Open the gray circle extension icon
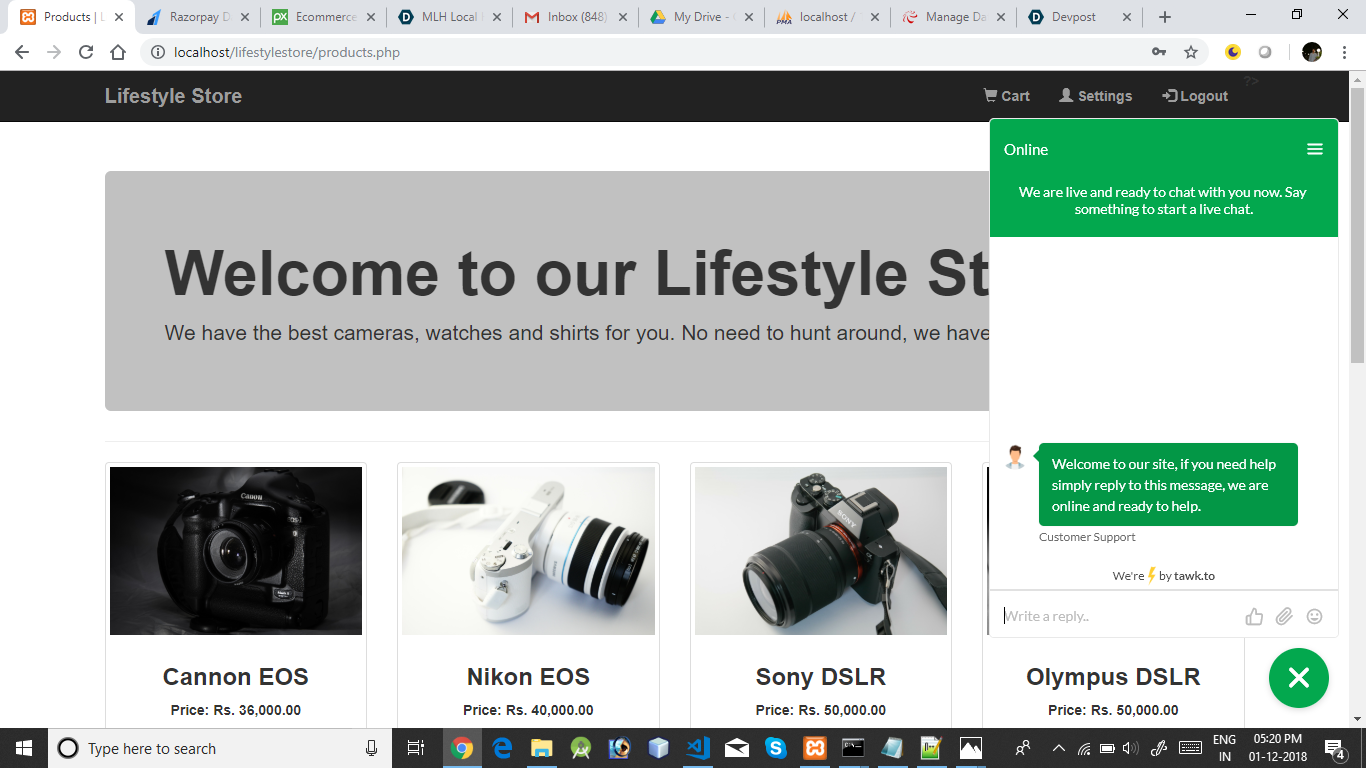This screenshot has height=768, width=1366. point(1265,52)
